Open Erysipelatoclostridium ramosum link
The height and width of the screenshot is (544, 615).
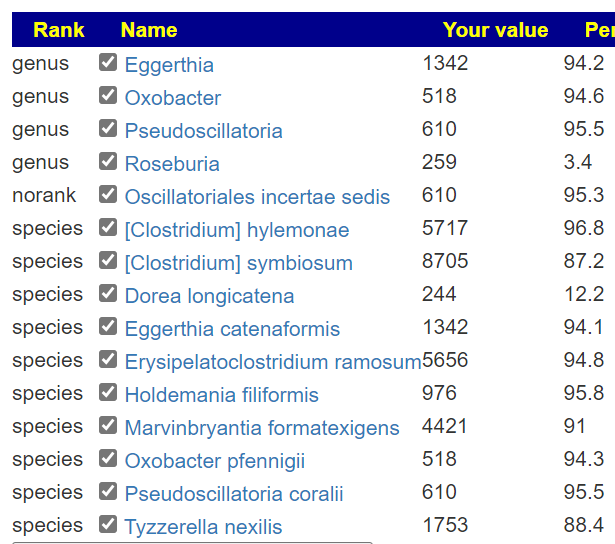tap(273, 362)
